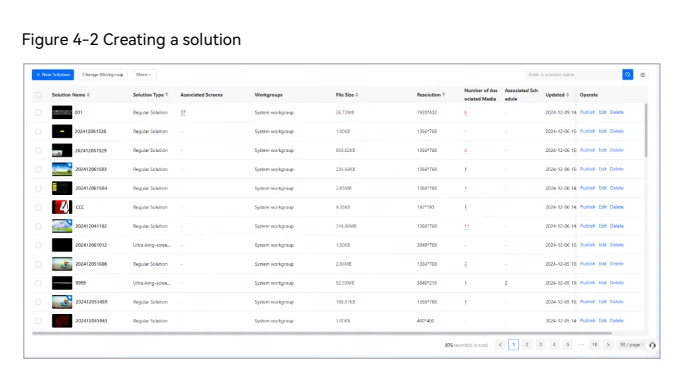Go to page 3

click(541, 345)
